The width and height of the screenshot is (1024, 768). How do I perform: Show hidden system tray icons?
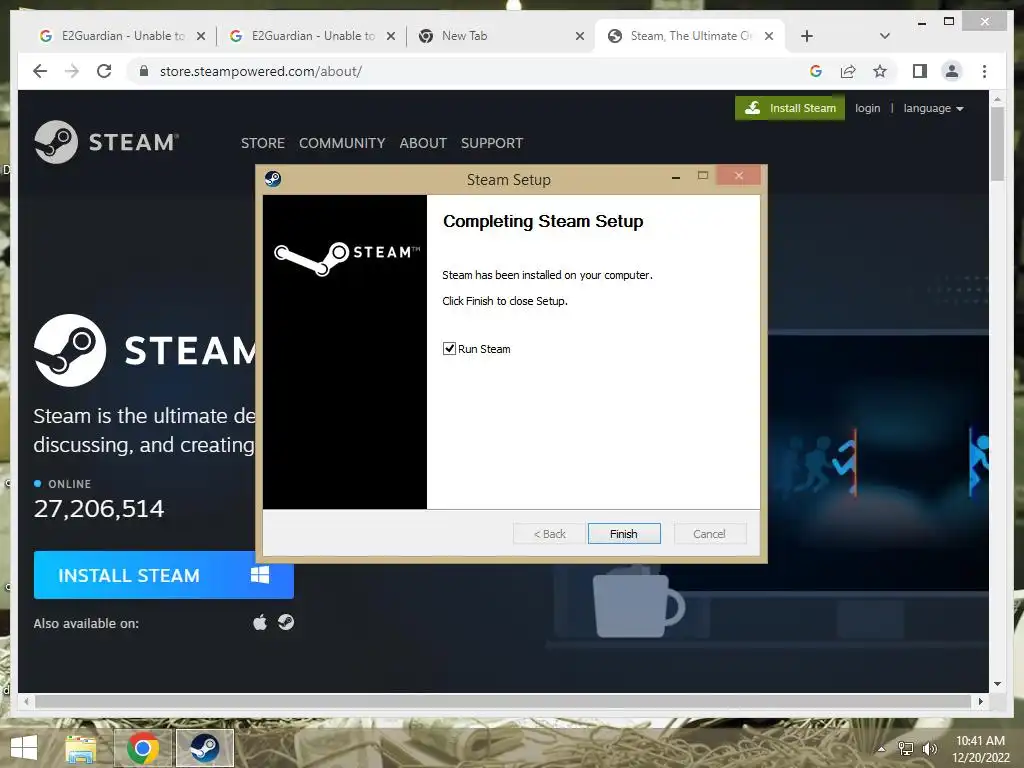coord(882,748)
